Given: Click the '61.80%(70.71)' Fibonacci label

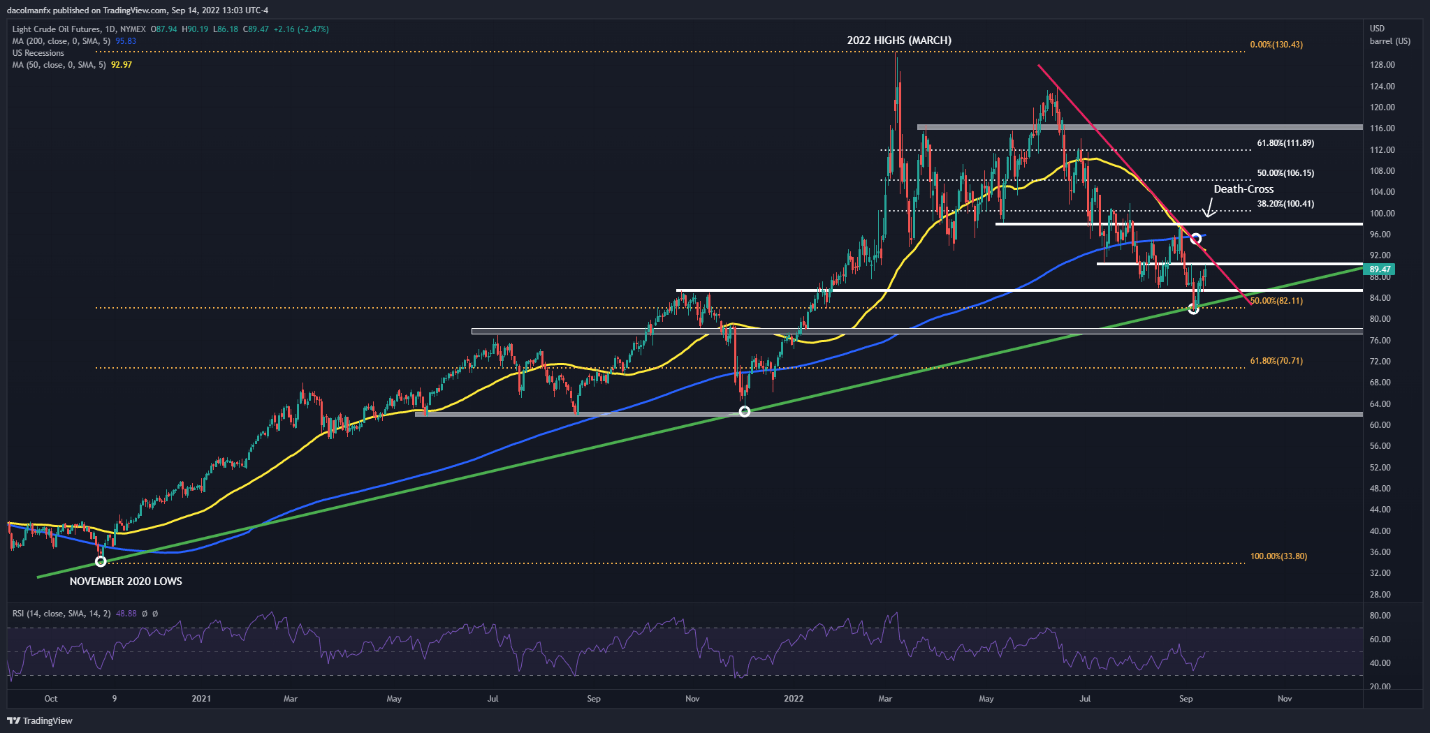Looking at the screenshot, I should pos(1277,360).
